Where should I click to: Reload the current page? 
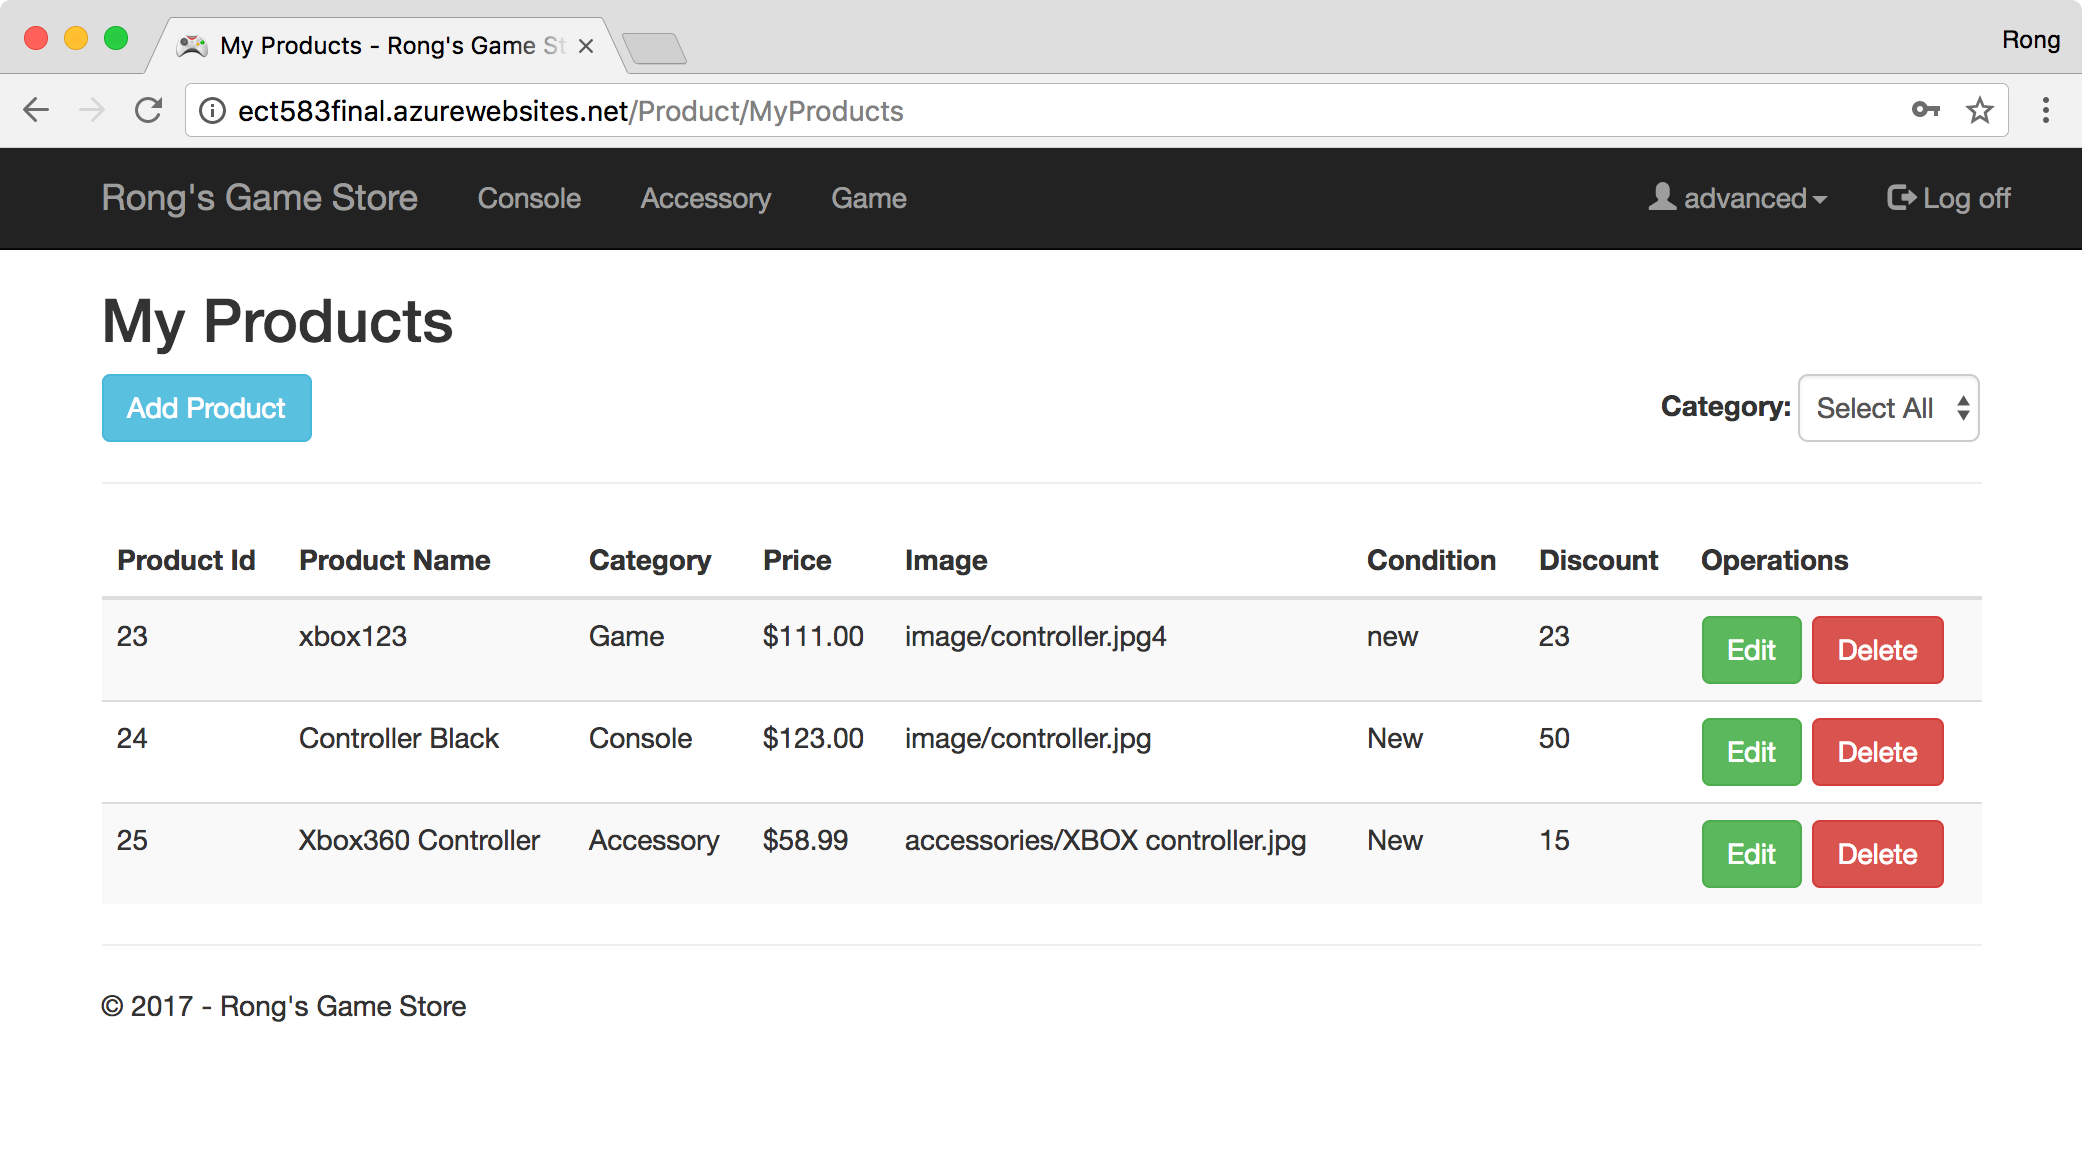[x=149, y=110]
